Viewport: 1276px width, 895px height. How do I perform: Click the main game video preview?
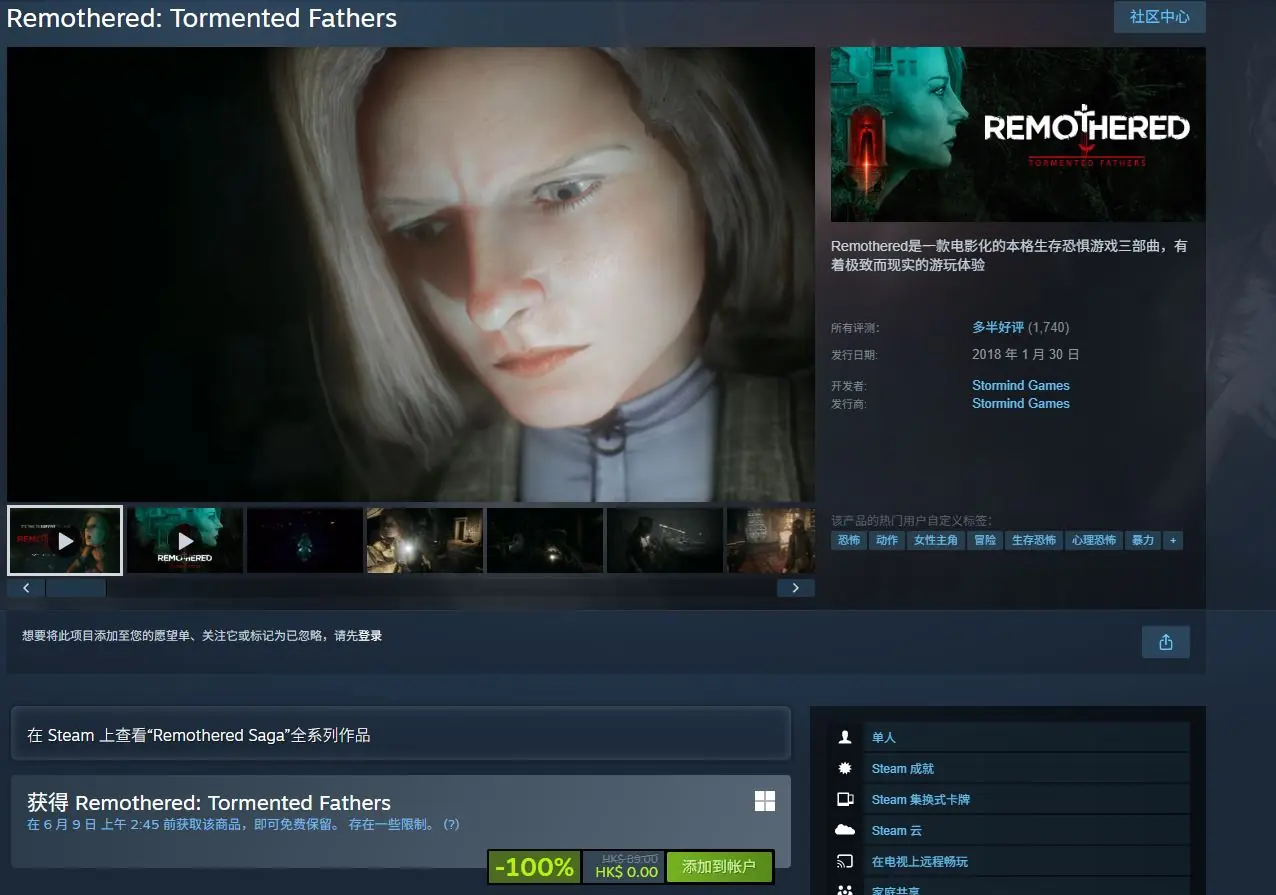pos(411,274)
